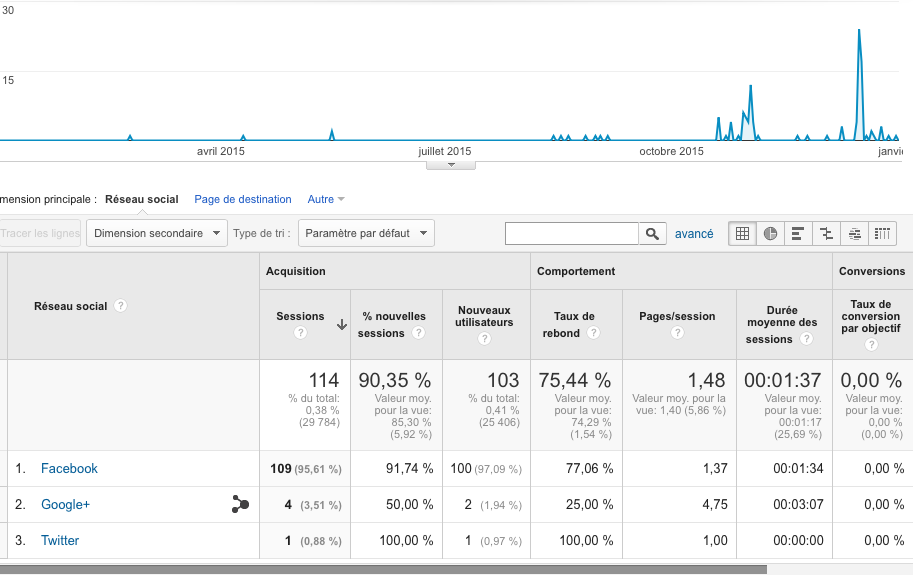Image resolution: width=913 pixels, height=577 pixels.
Task: Click the avancé filter link
Action: pos(694,234)
